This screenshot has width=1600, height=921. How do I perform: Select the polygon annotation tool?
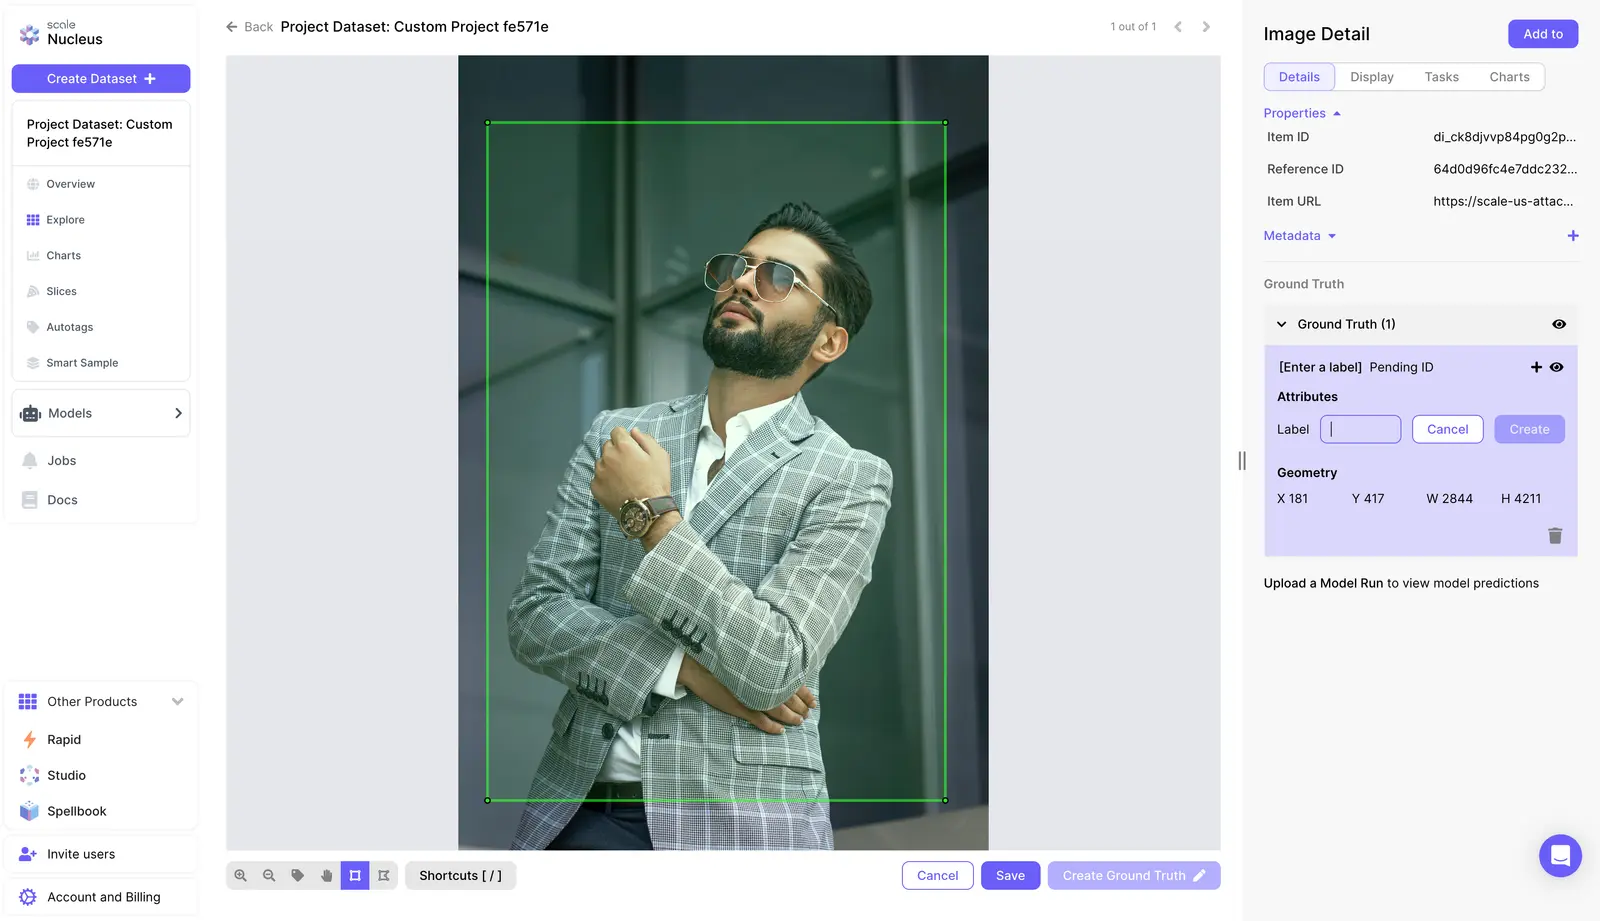pyautogui.click(x=384, y=875)
